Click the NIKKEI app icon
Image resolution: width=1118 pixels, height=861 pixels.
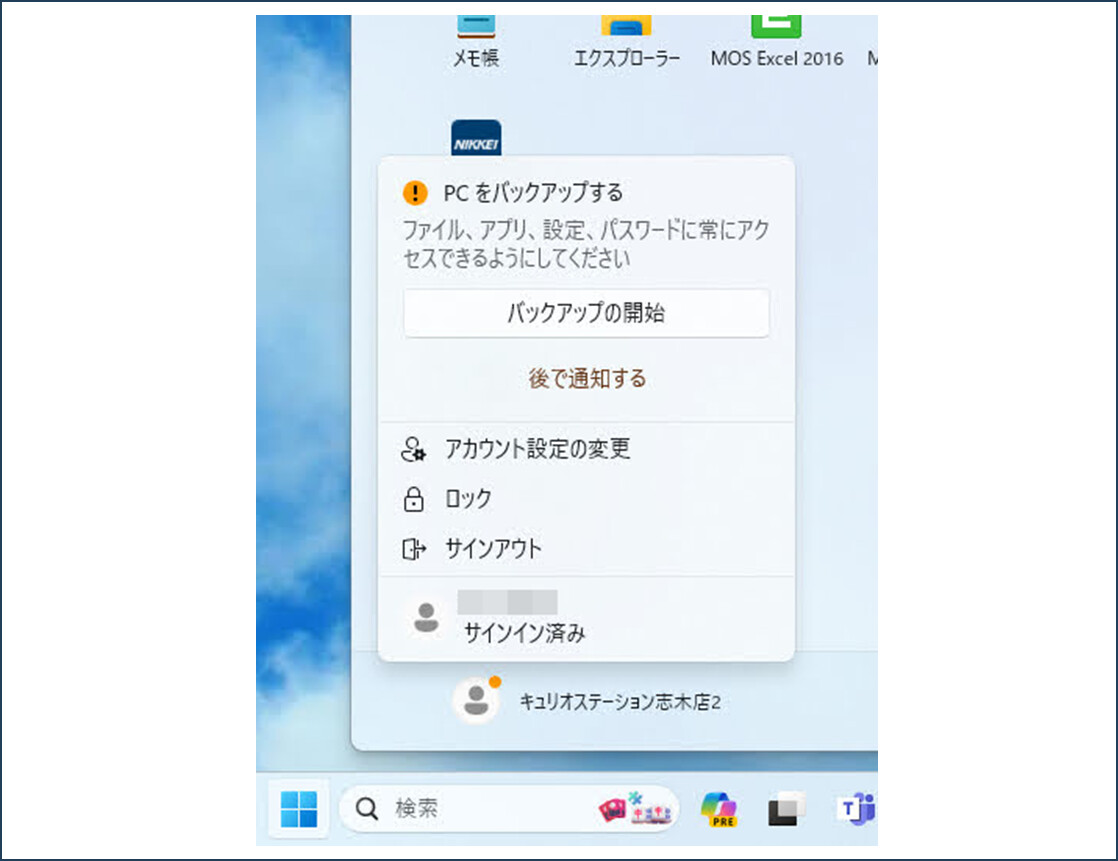coord(476,140)
